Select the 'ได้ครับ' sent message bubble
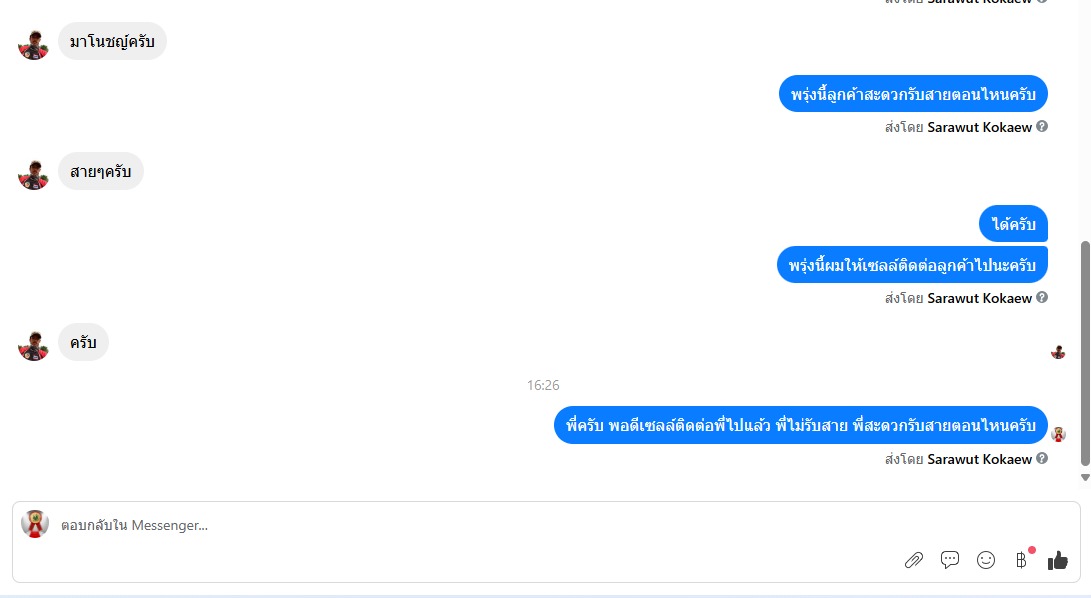Viewport: 1091px width, 598px height. point(1013,223)
